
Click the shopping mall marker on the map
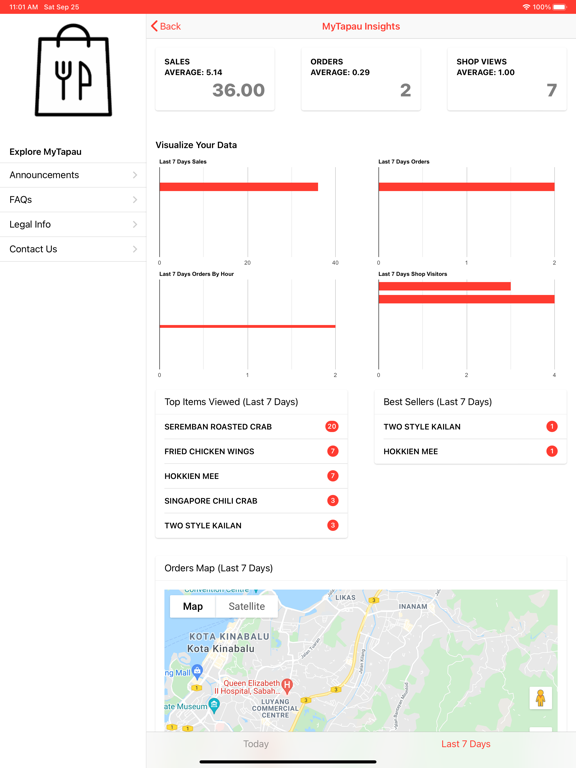pos(197,671)
